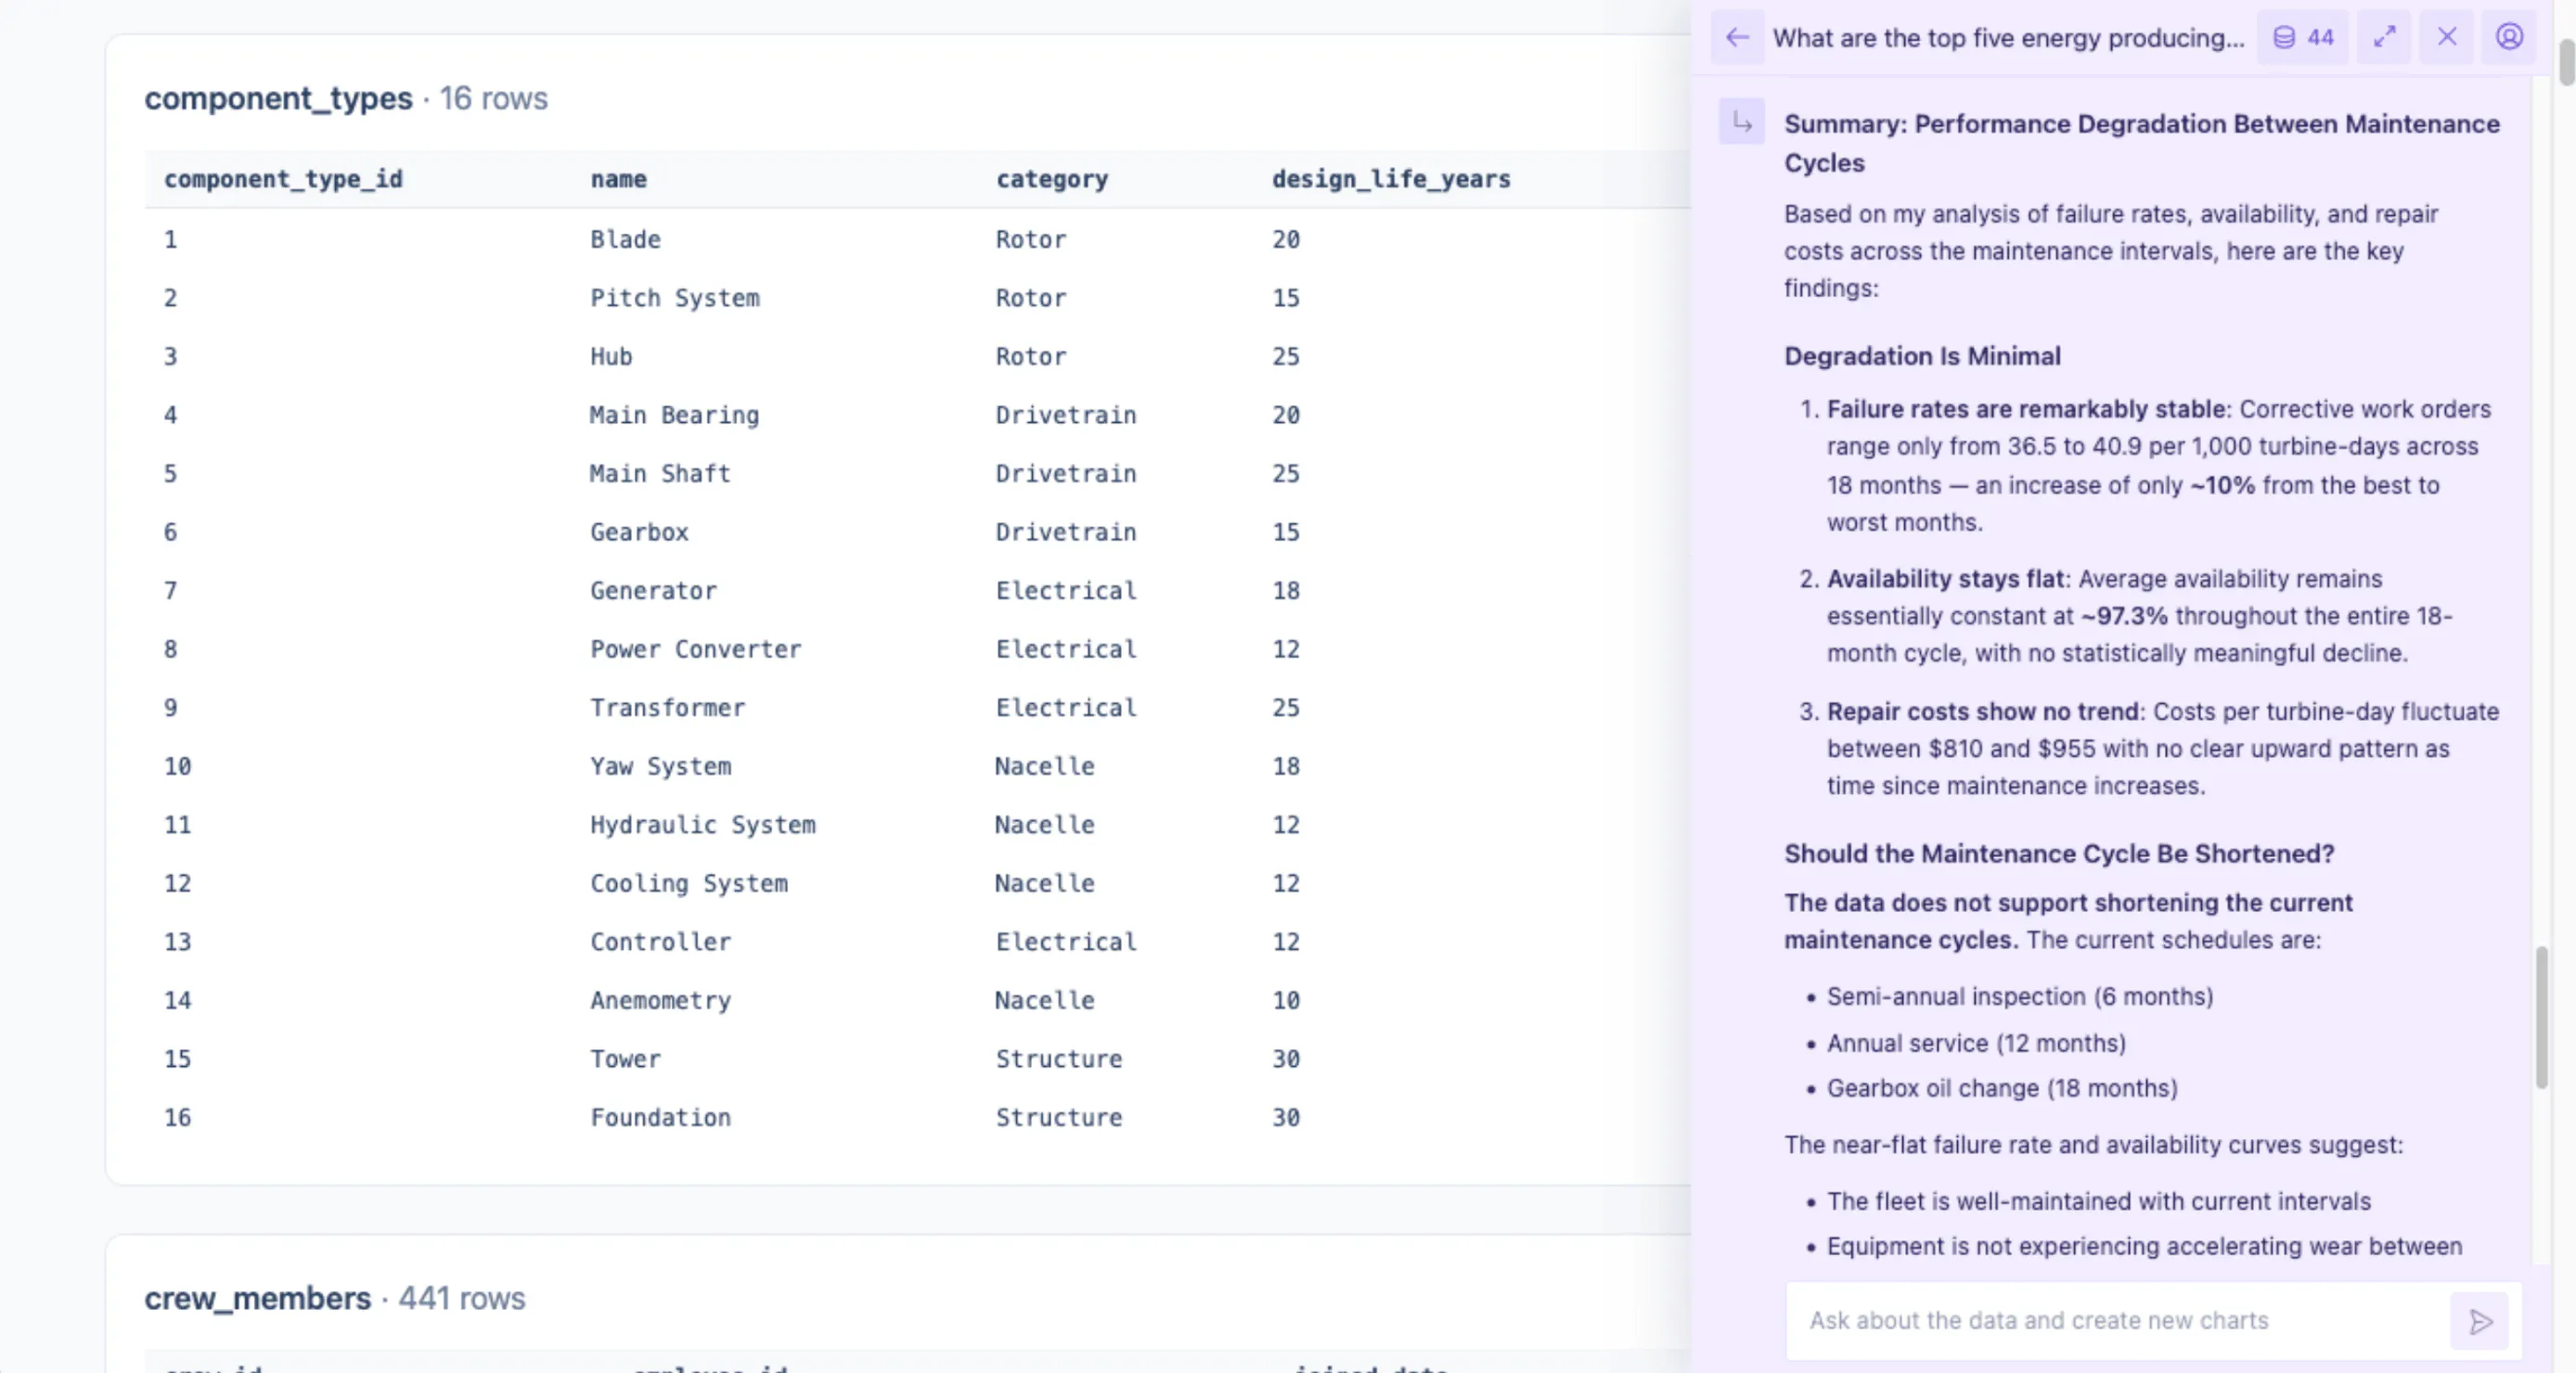Viewport: 2576px width, 1373px height.
Task: Open the database queries count 44 badge
Action: pos(2303,38)
